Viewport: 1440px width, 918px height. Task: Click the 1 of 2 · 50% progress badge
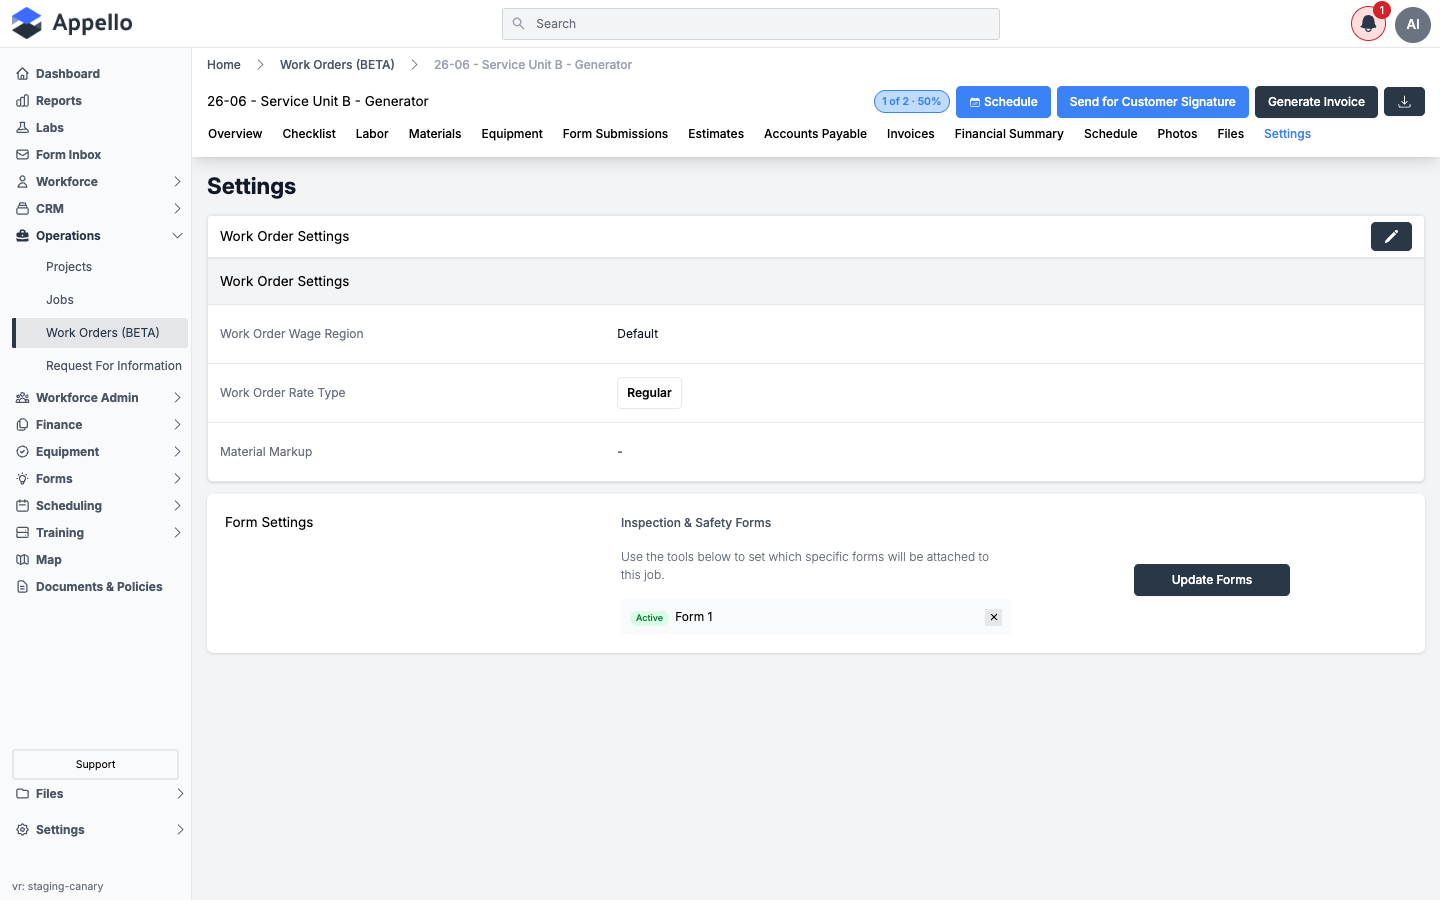click(912, 102)
